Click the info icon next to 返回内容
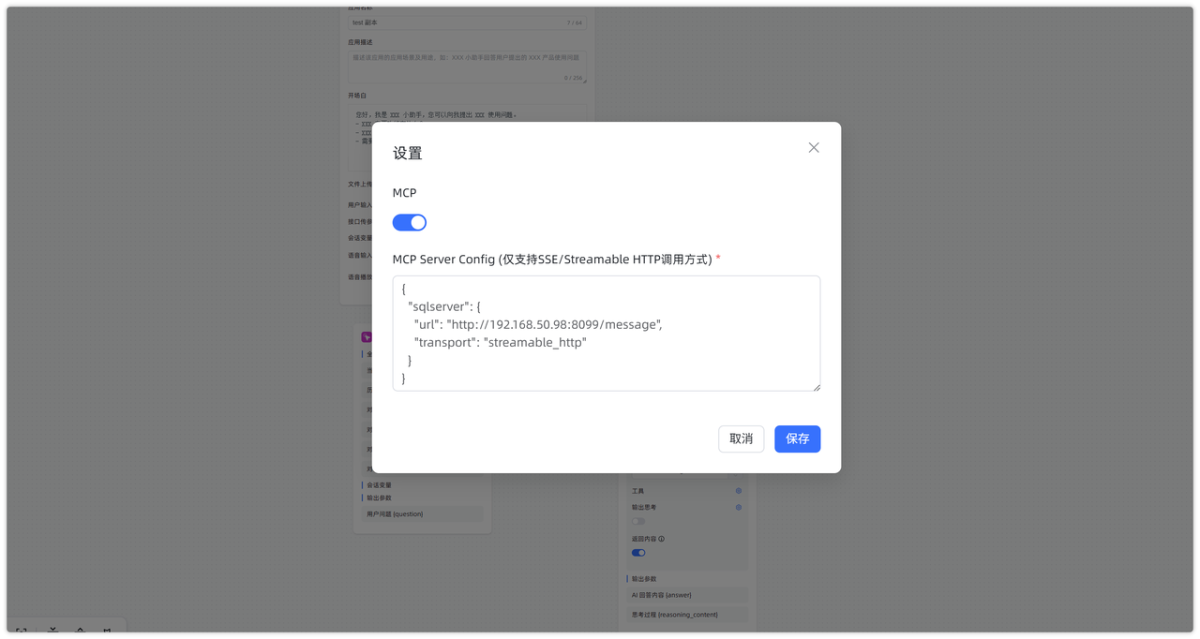 [660, 539]
